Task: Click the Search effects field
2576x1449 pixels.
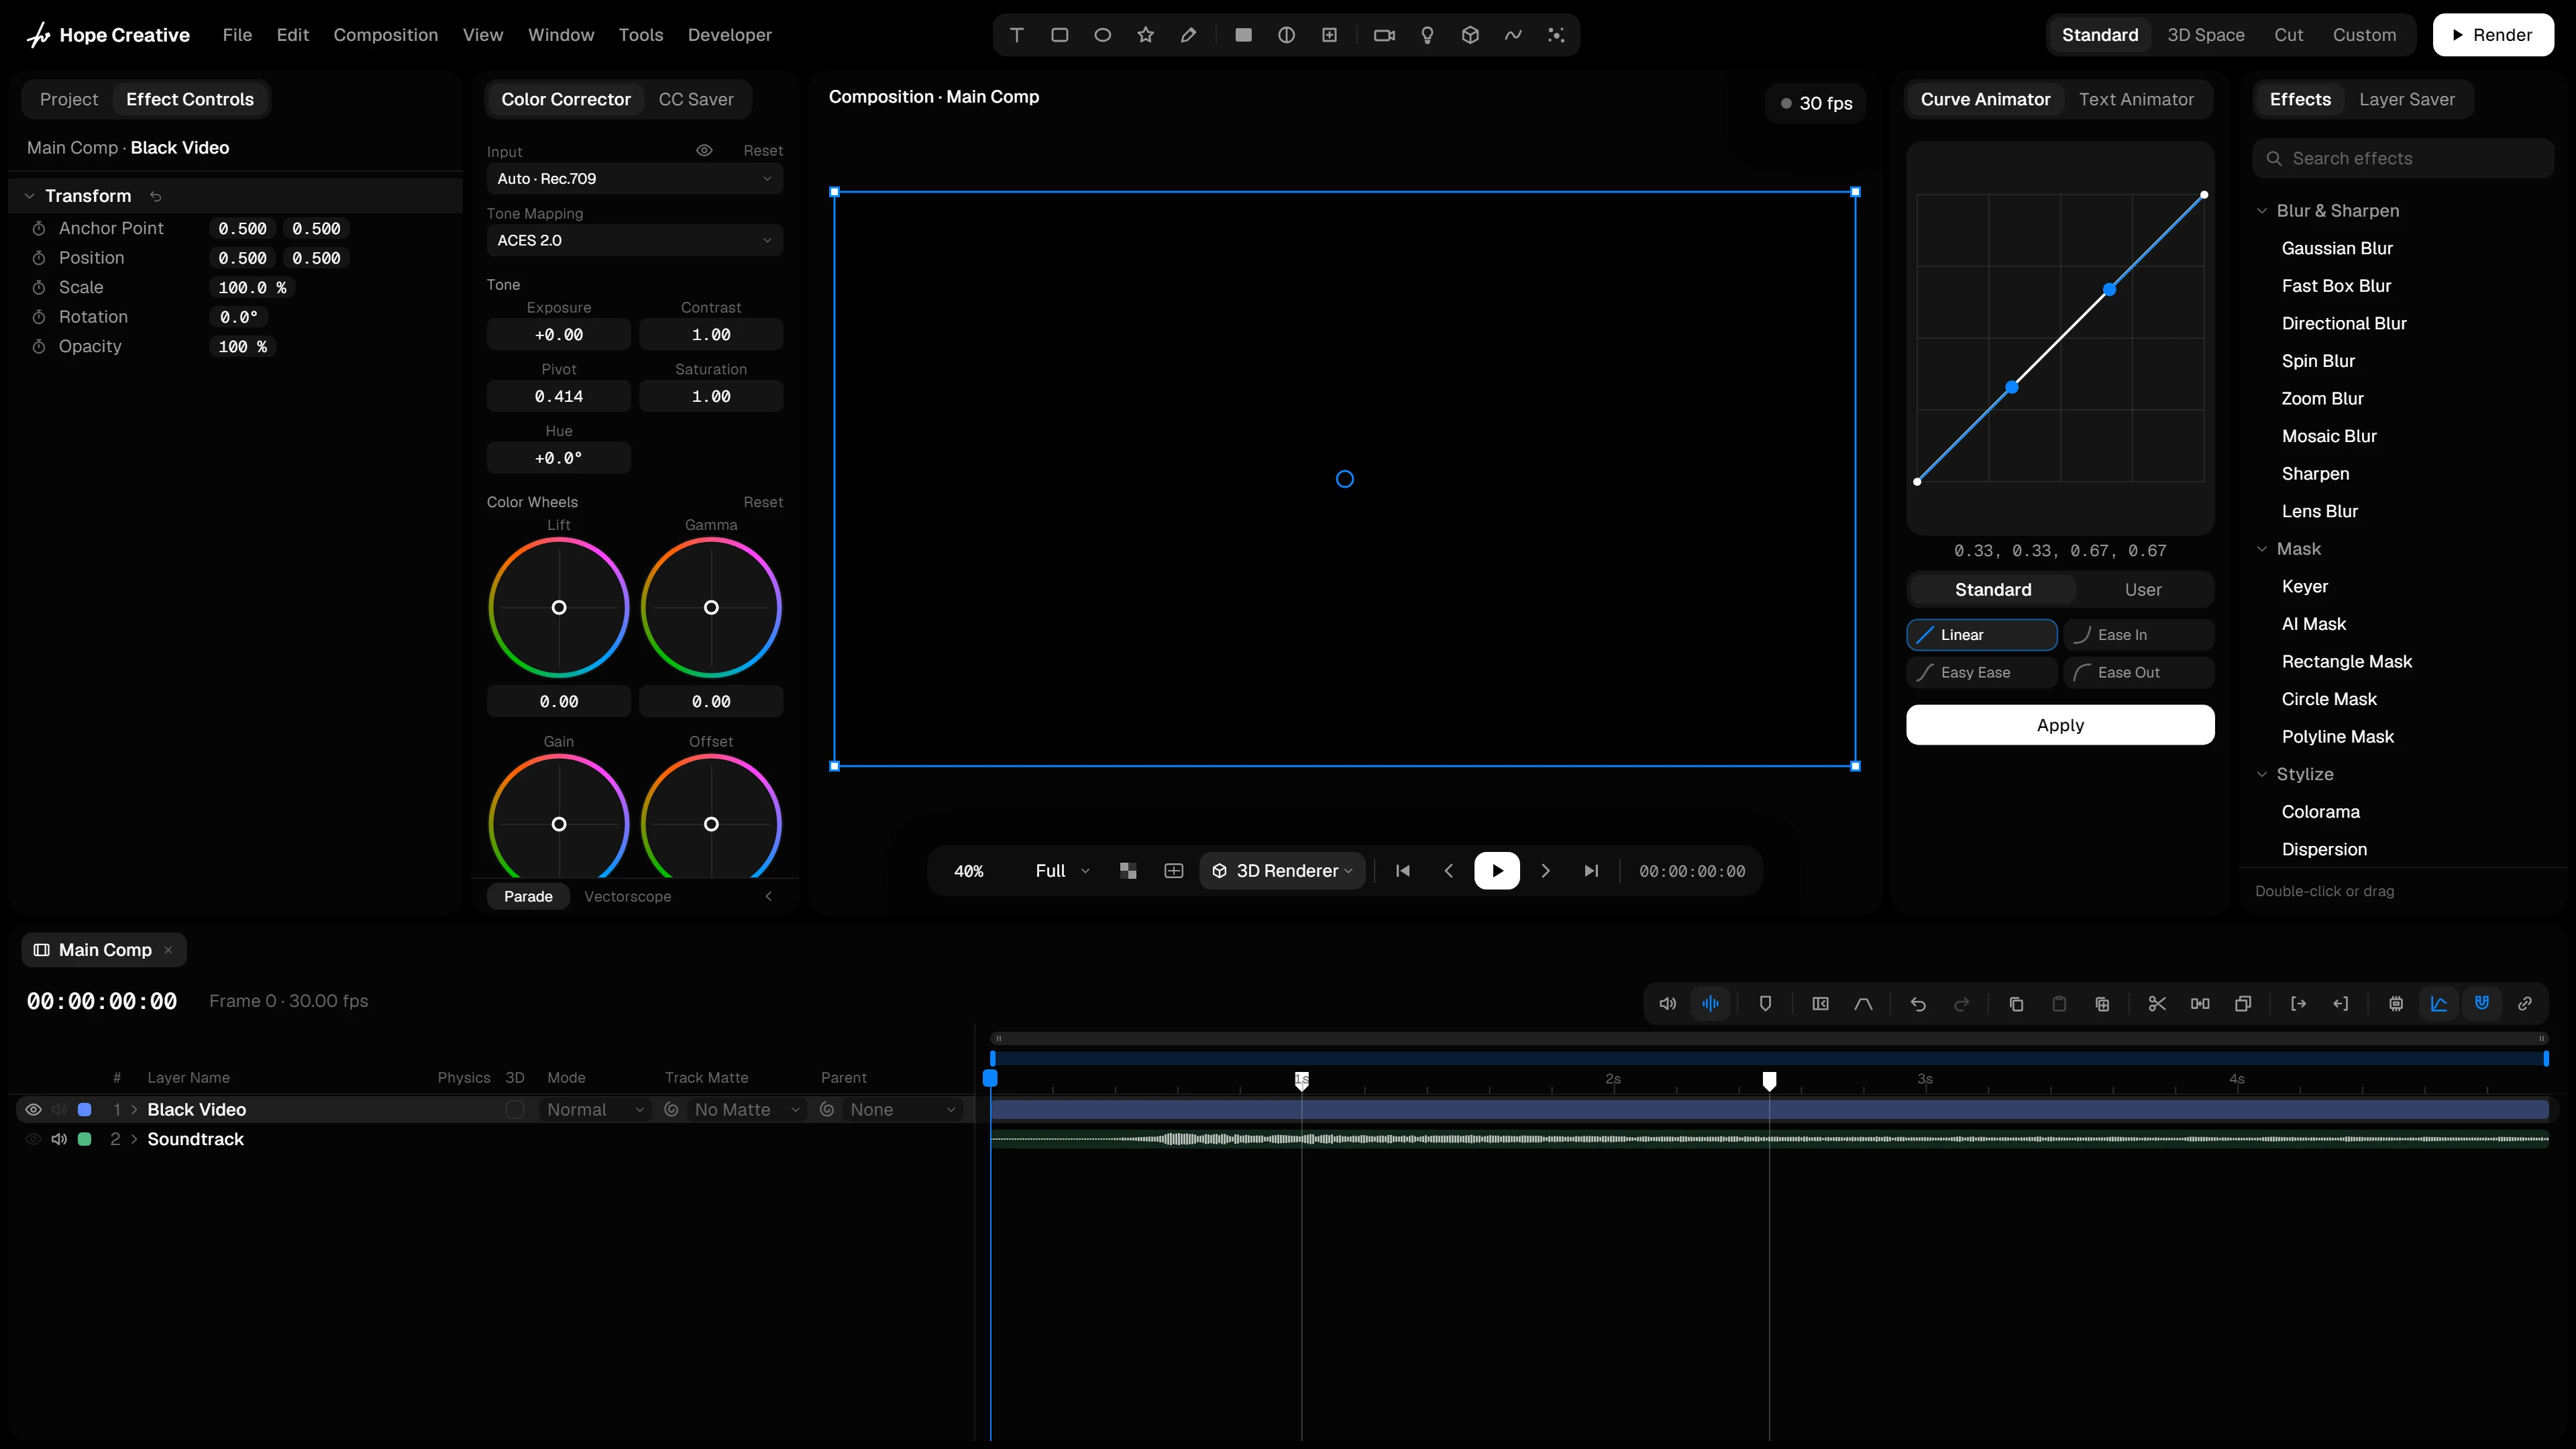Action: (x=2403, y=159)
